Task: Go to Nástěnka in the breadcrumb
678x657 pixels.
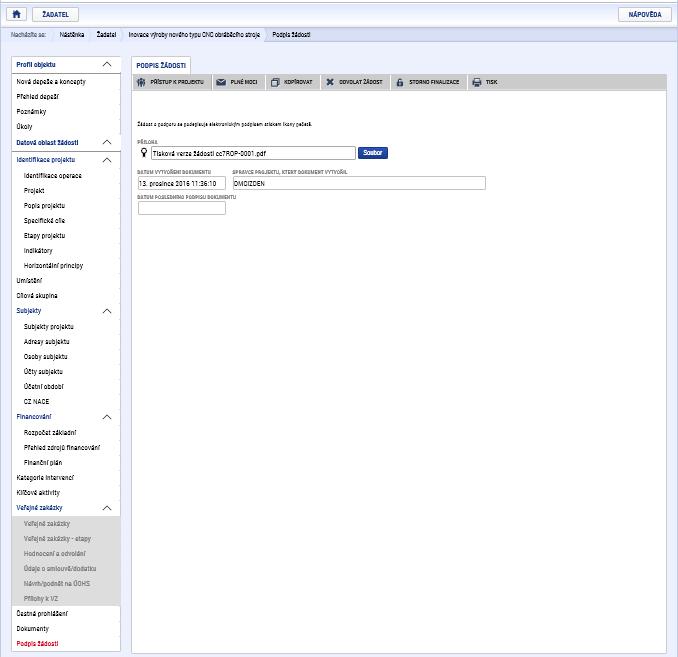Action: point(72,35)
